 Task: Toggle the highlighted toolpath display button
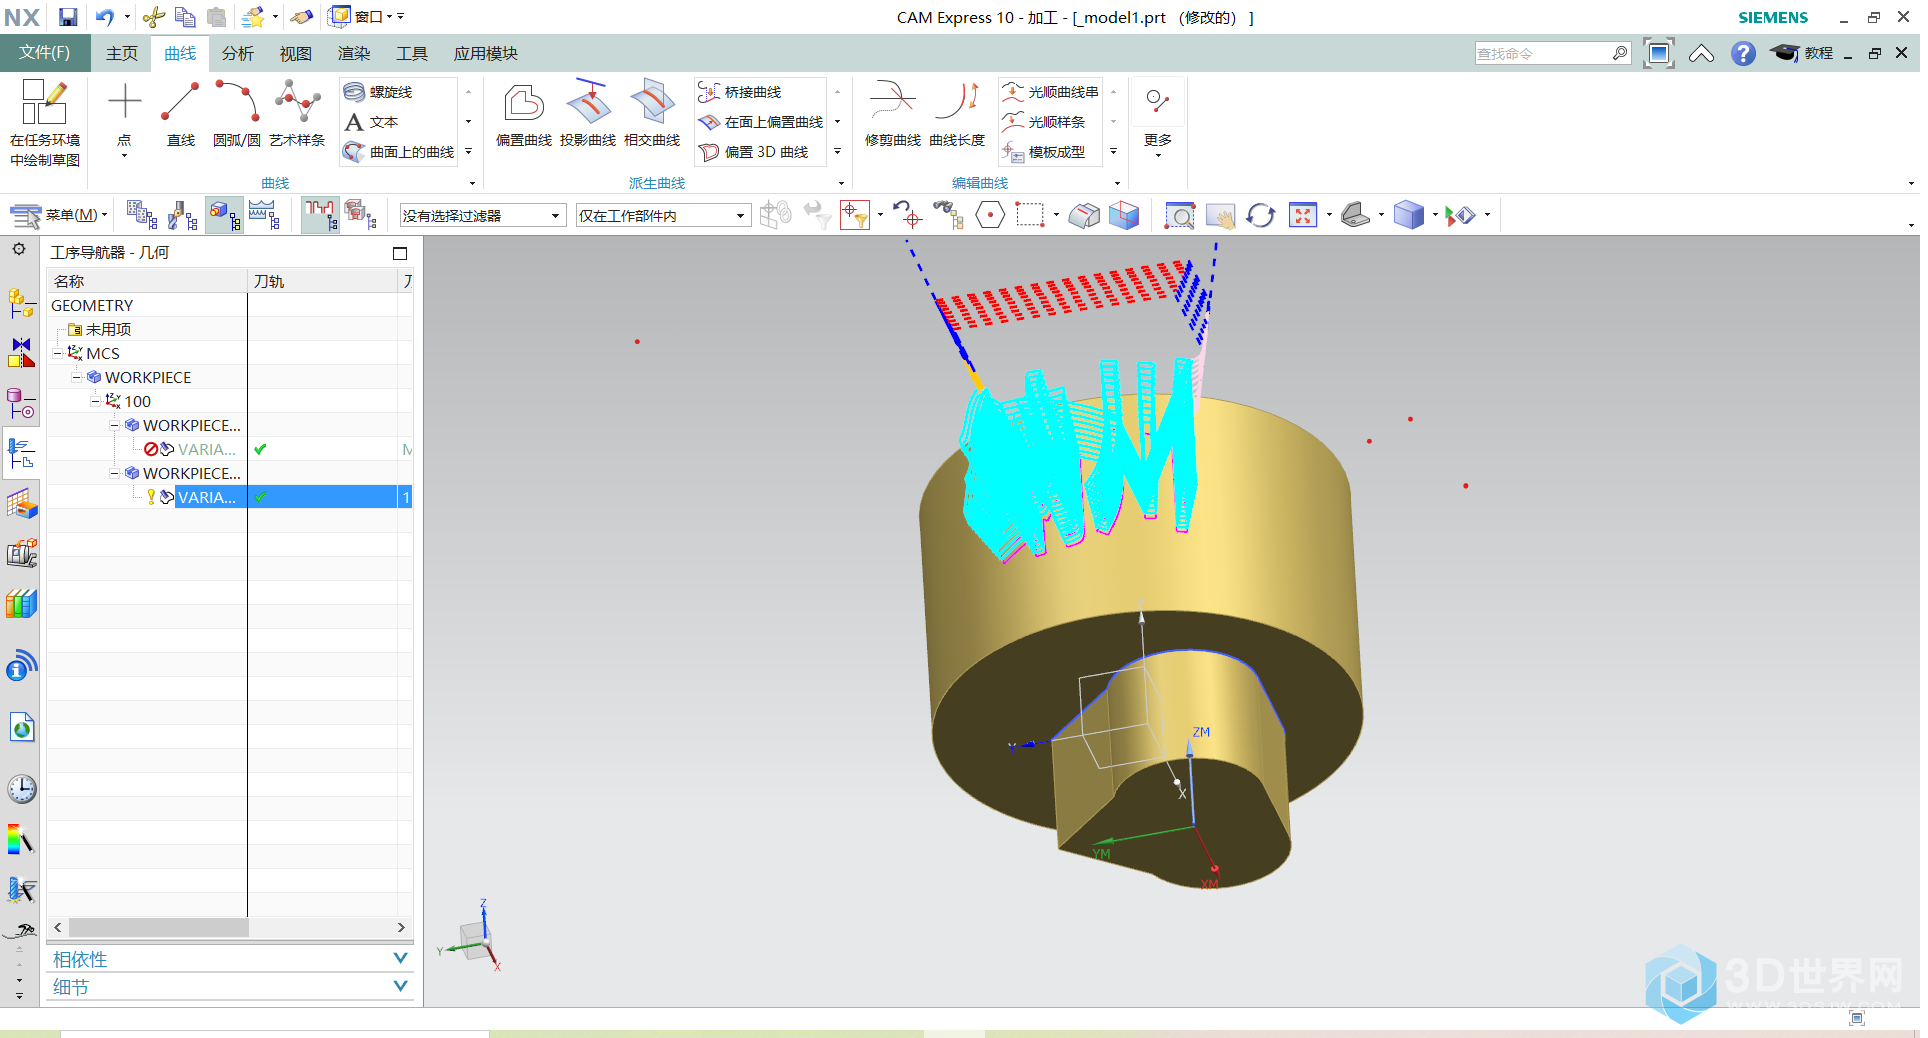pos(320,215)
